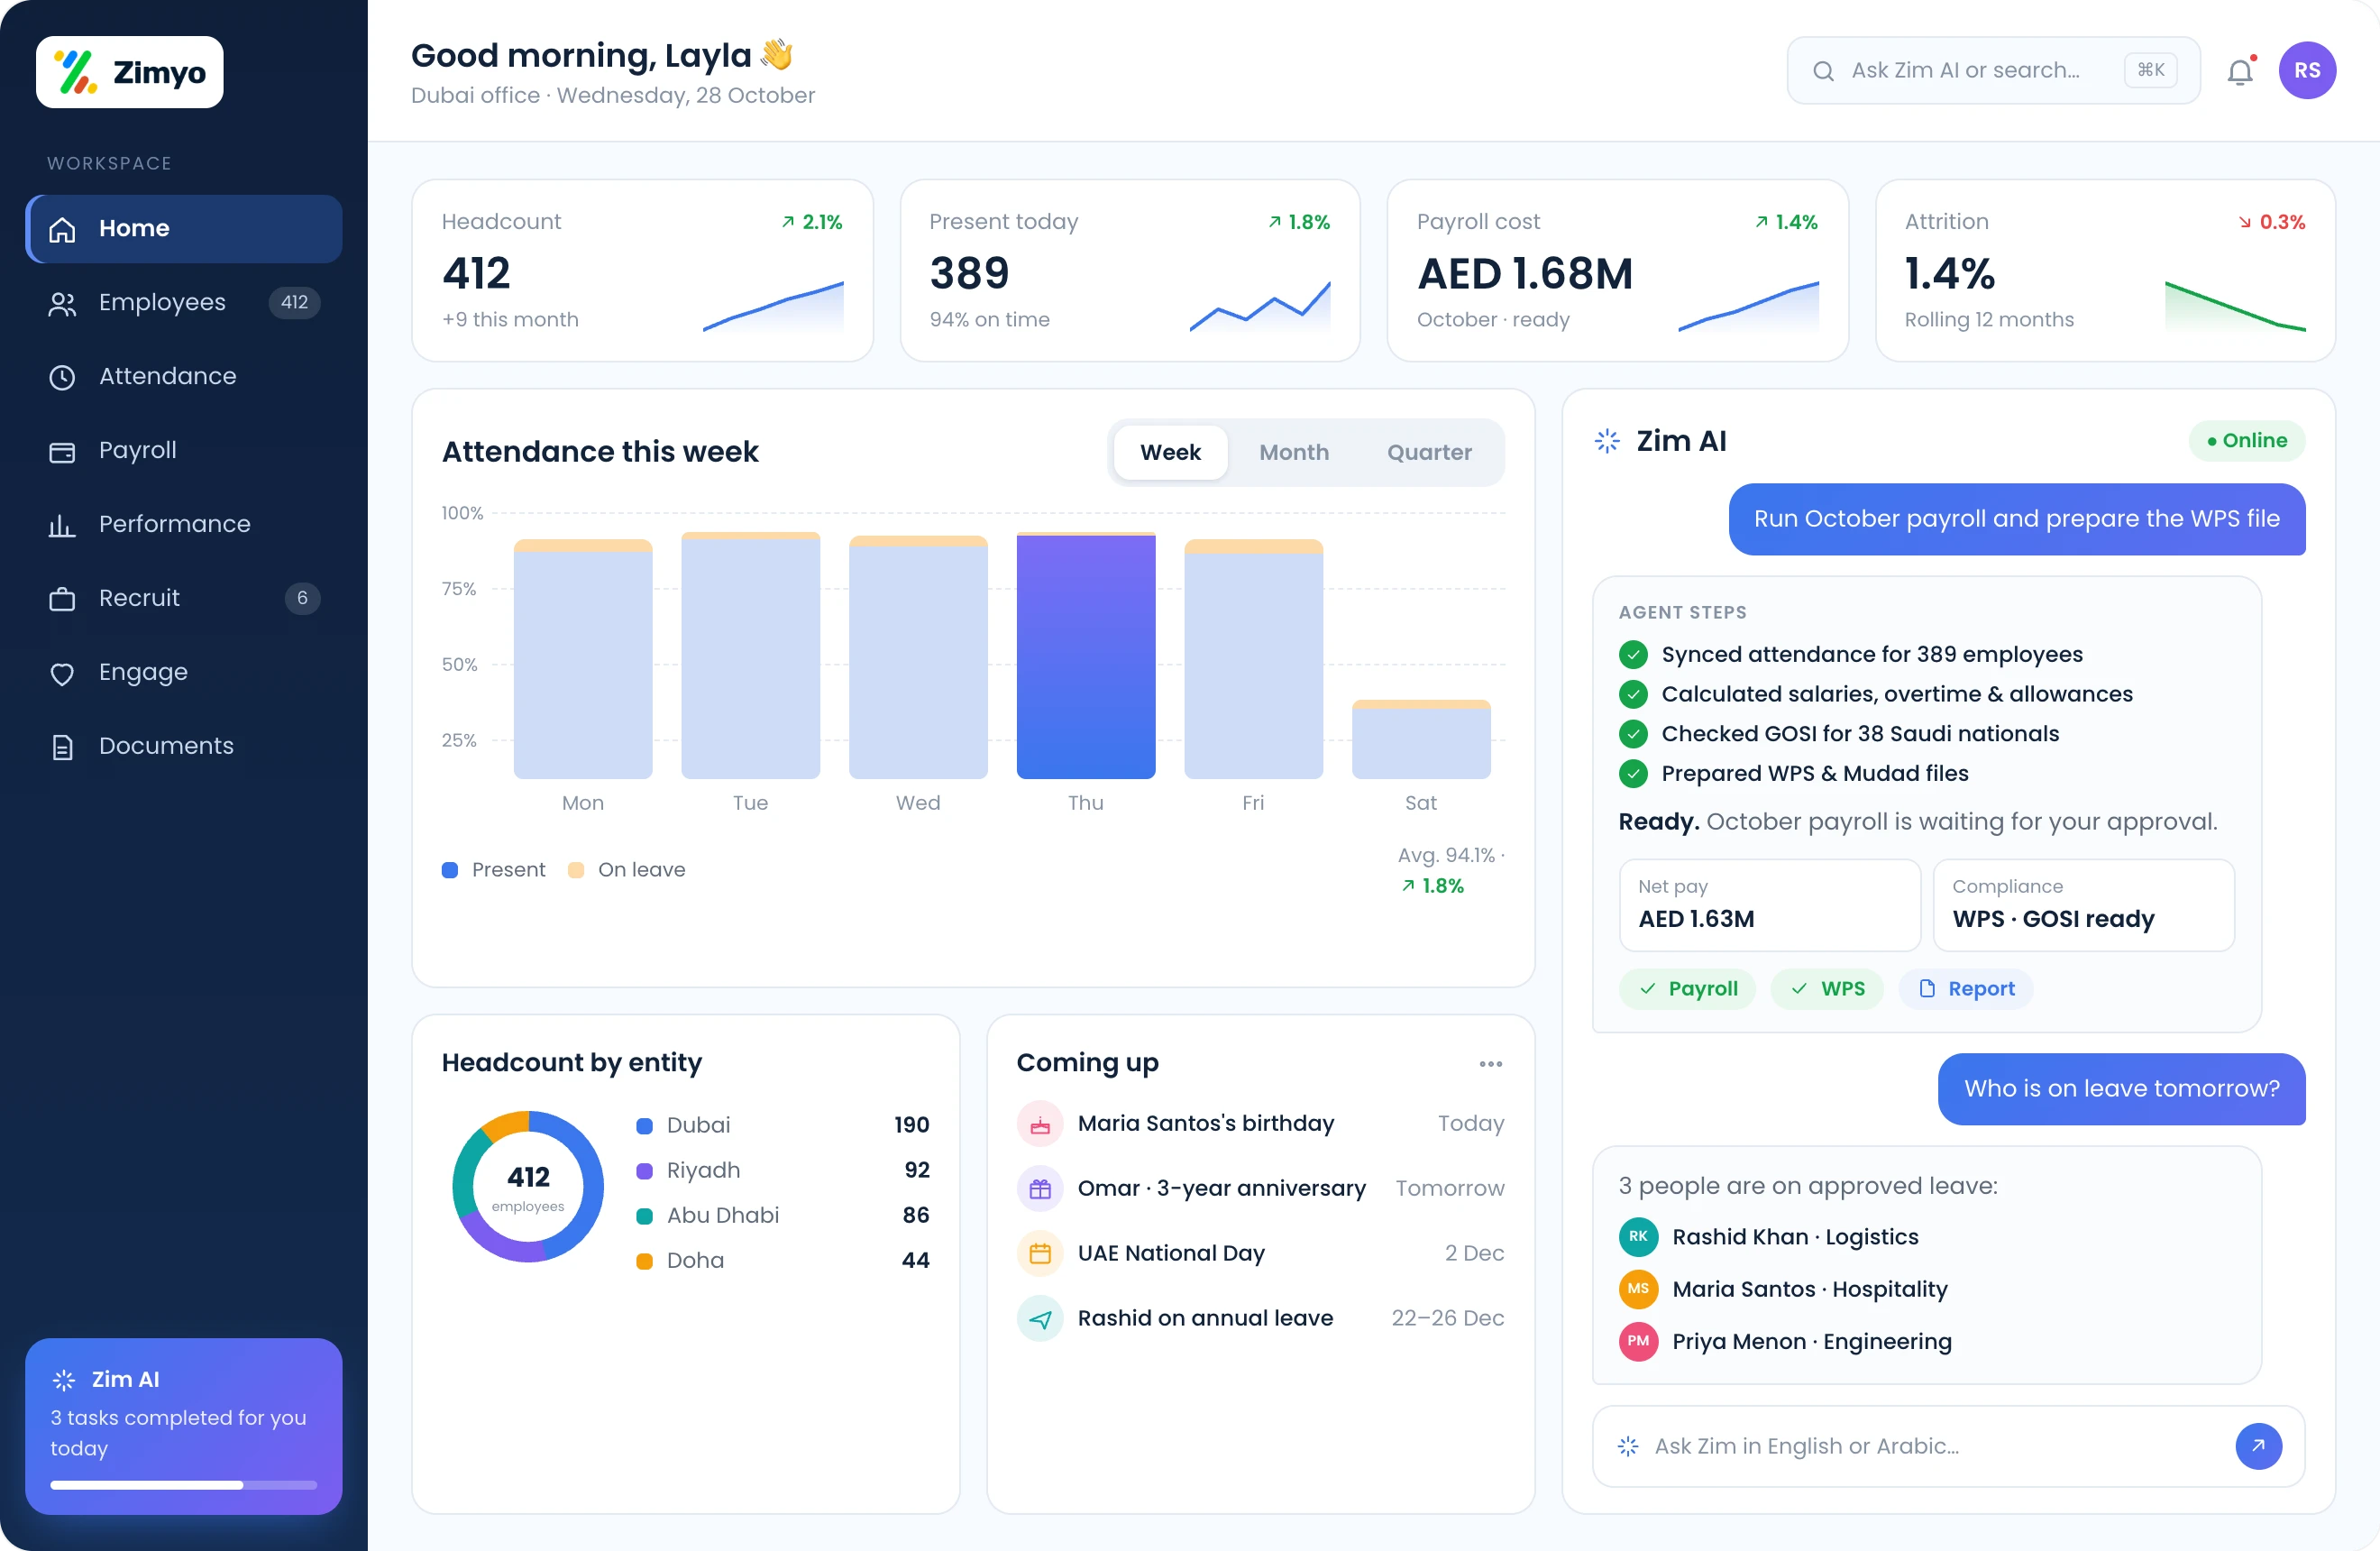Click the Attendance clock icon
The width and height of the screenshot is (2380, 1551).
click(62, 377)
